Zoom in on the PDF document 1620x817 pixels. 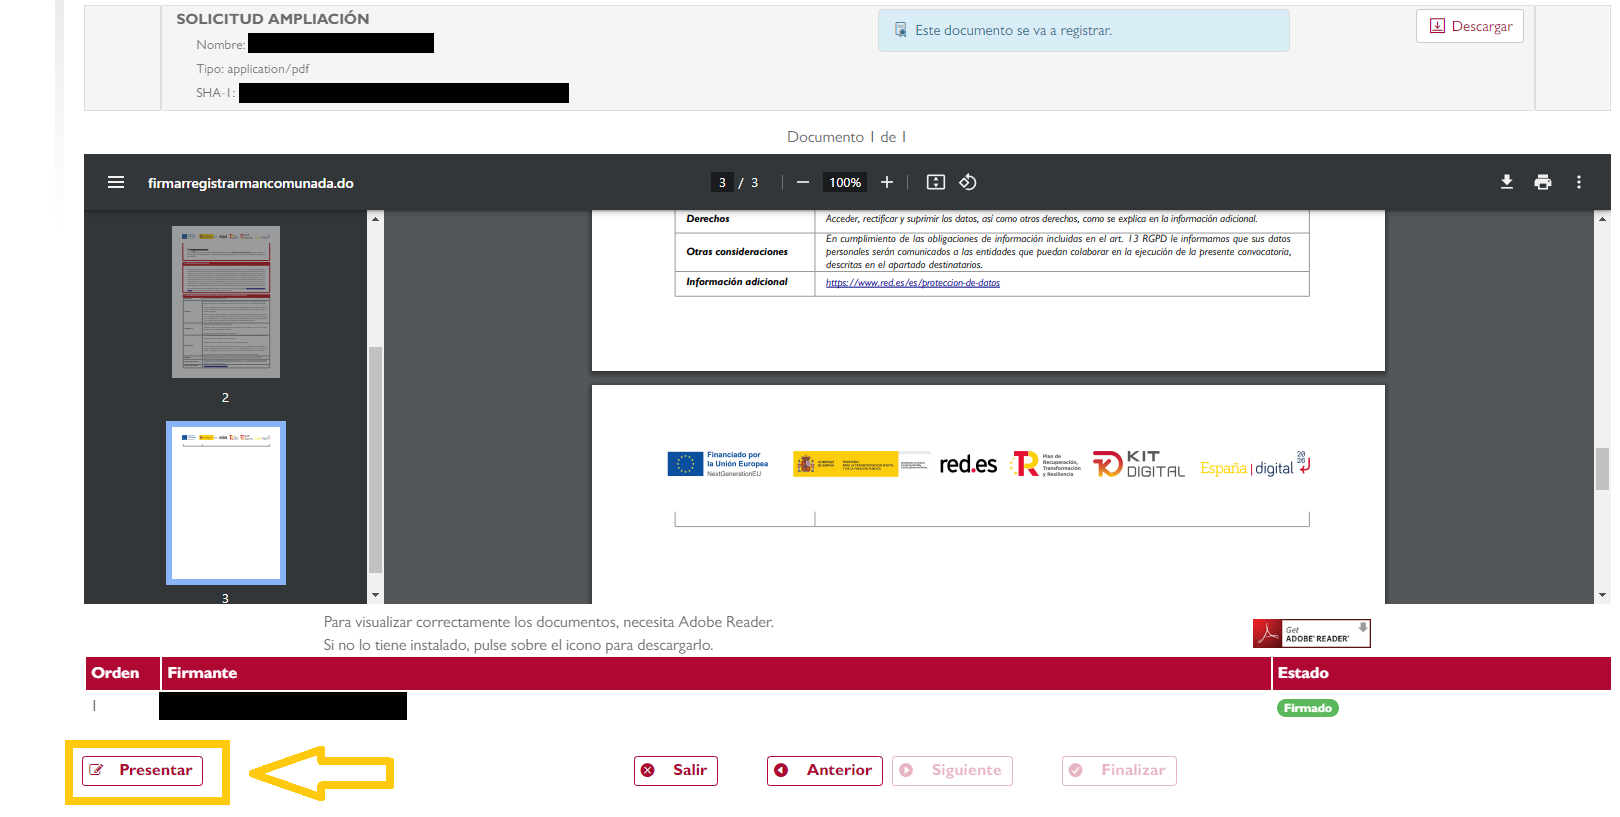click(x=886, y=182)
